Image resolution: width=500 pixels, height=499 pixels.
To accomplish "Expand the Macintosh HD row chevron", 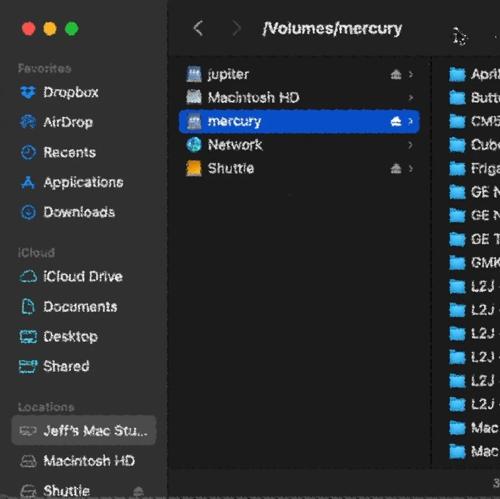I will (x=411, y=98).
